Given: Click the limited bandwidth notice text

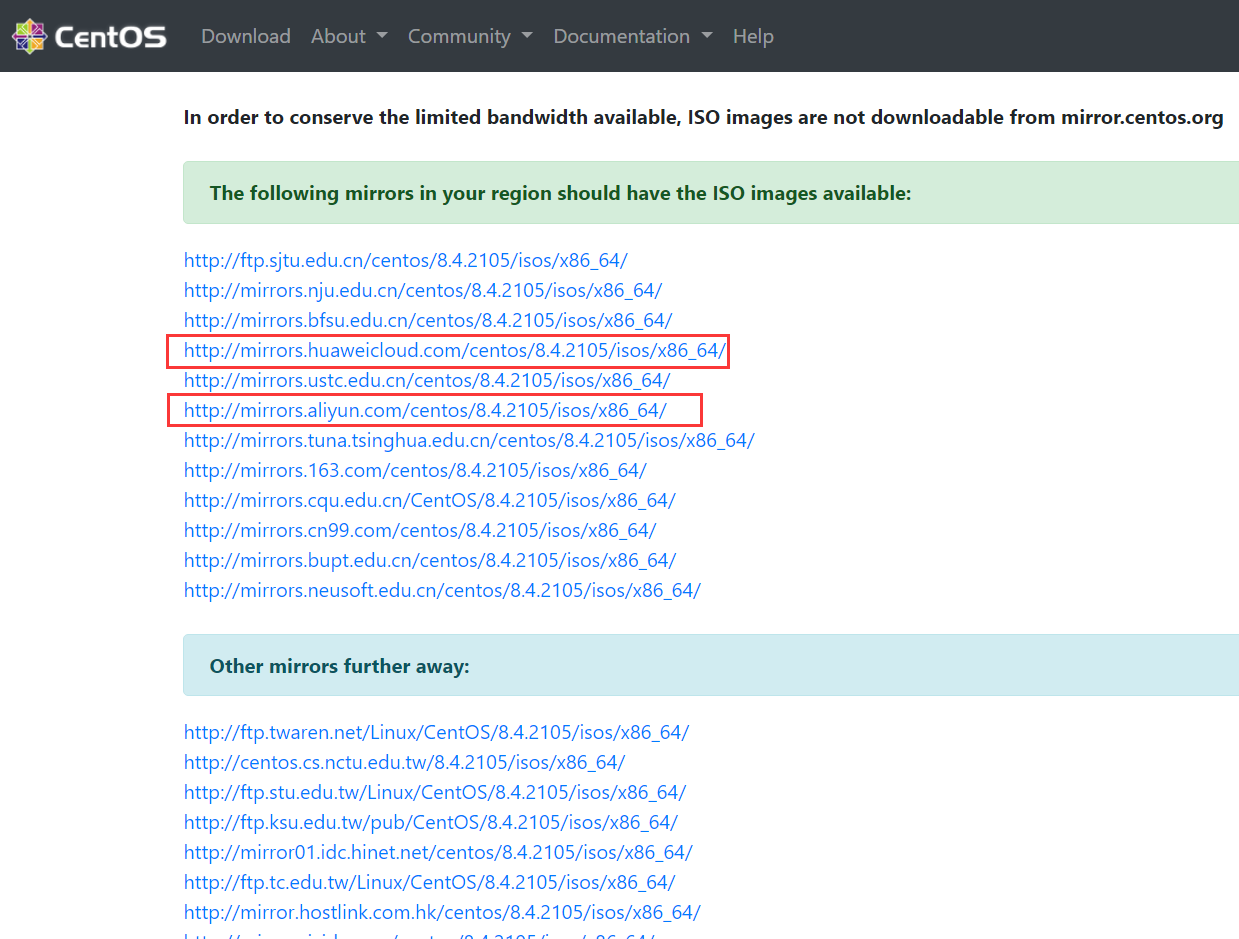Looking at the screenshot, I should coord(704,117).
